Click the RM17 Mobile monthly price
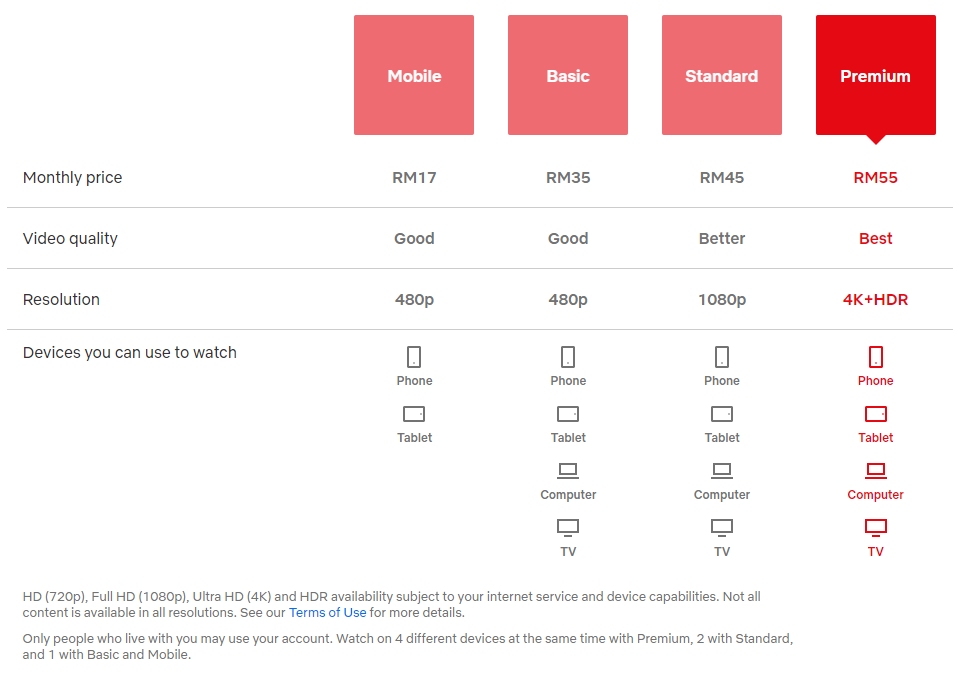The height and width of the screenshot is (676, 974). (x=414, y=178)
